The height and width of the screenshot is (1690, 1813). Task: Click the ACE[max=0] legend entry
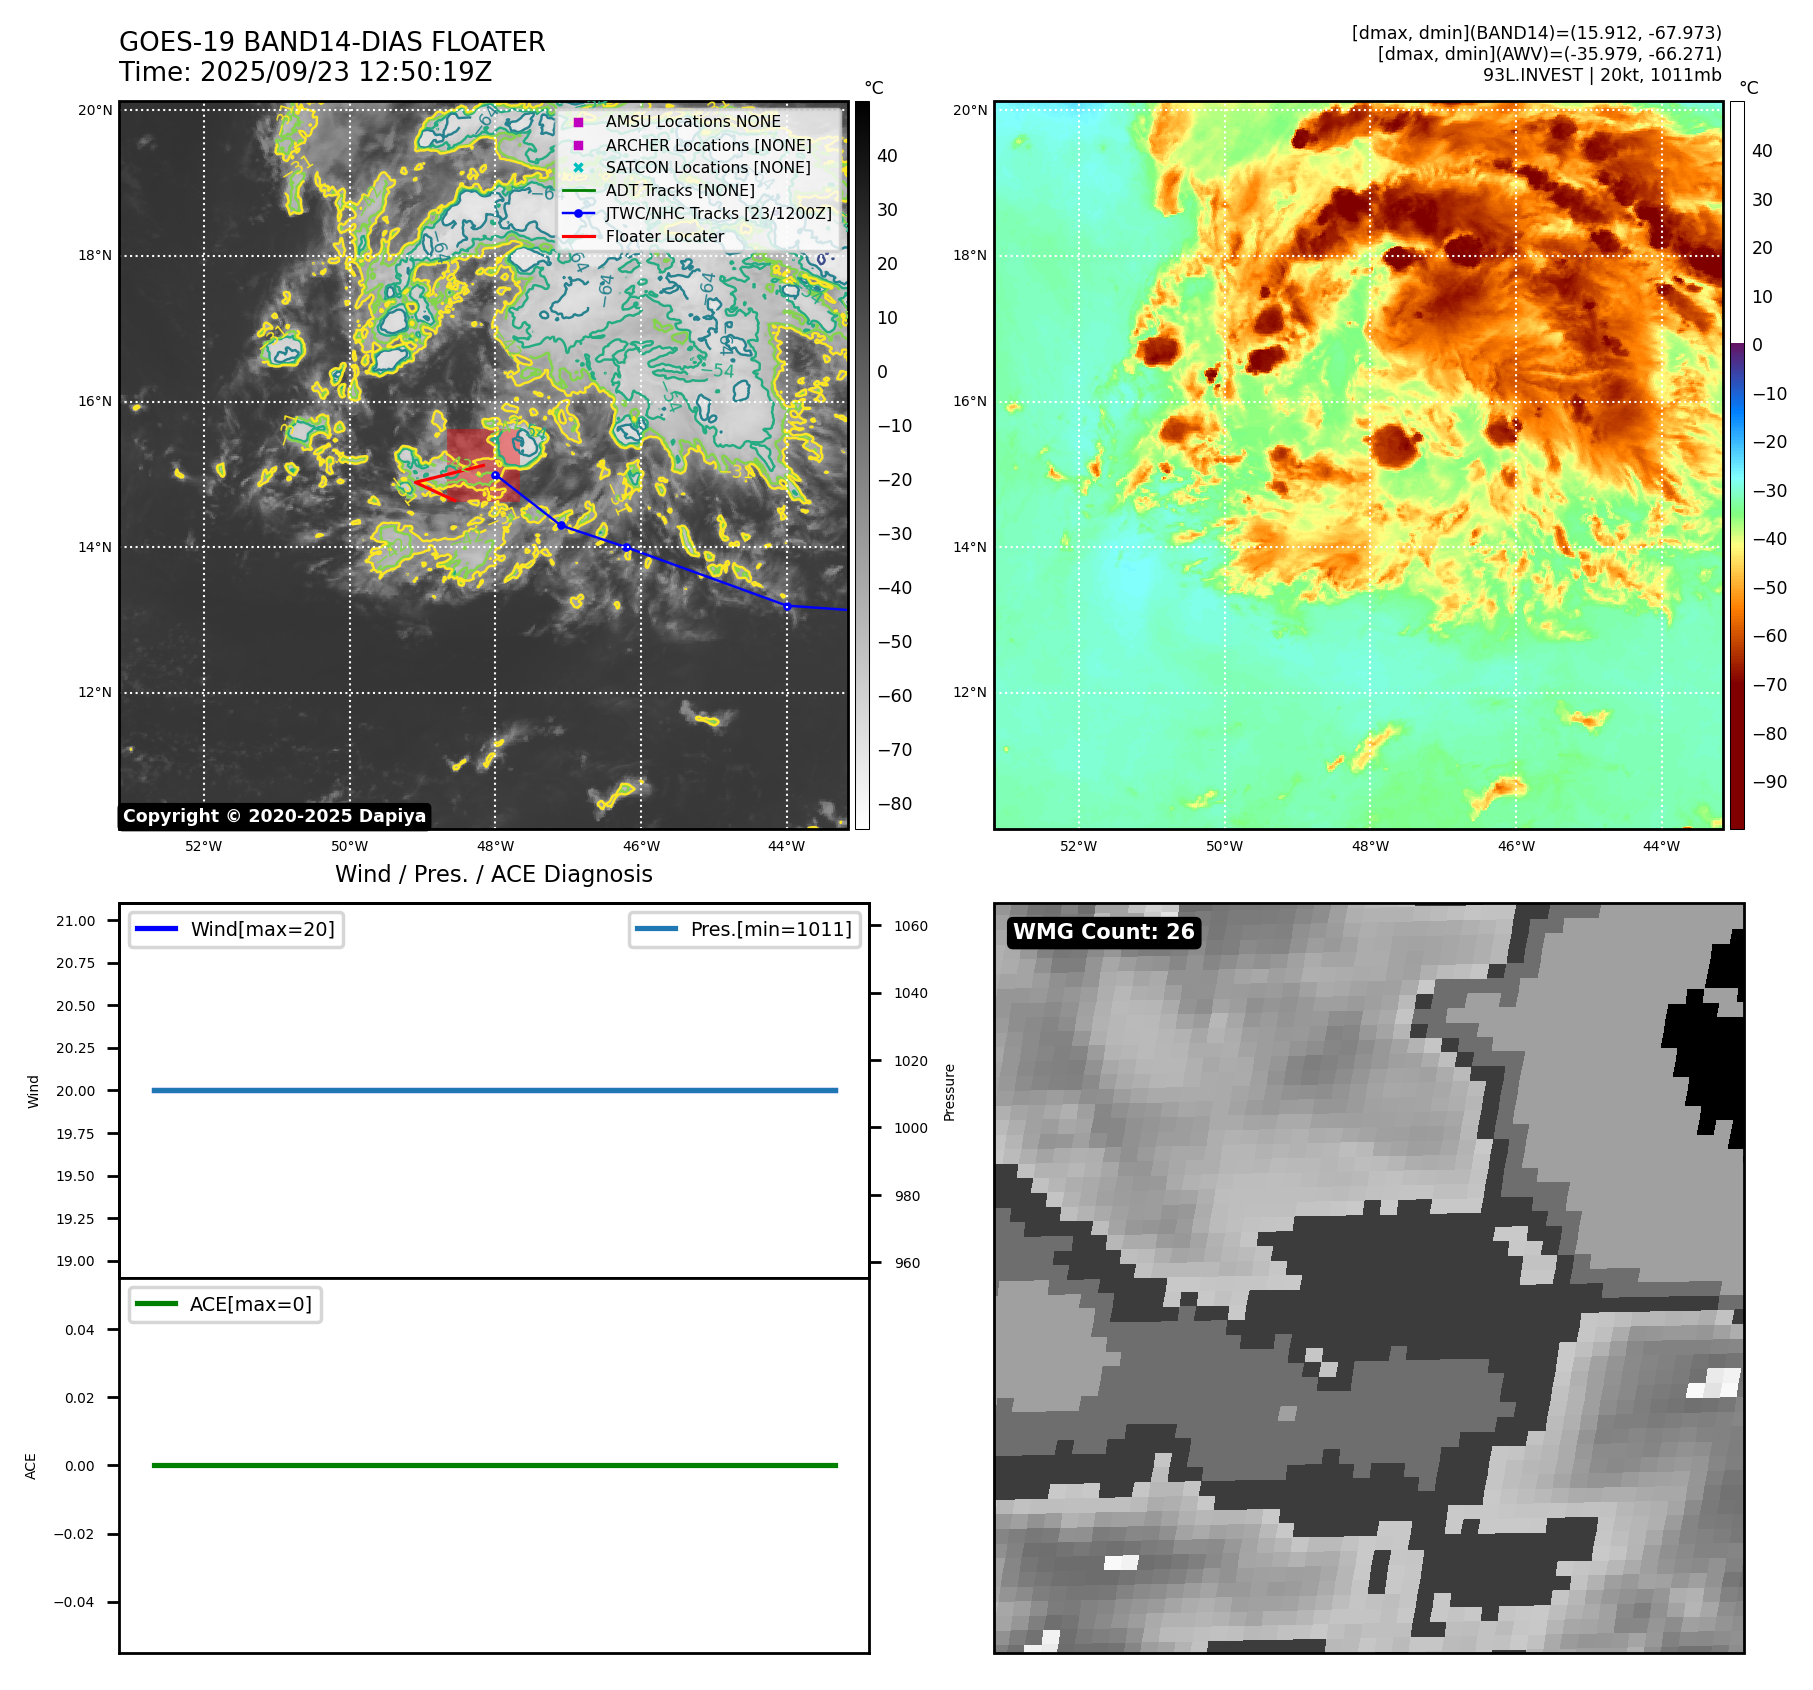[x=225, y=1304]
